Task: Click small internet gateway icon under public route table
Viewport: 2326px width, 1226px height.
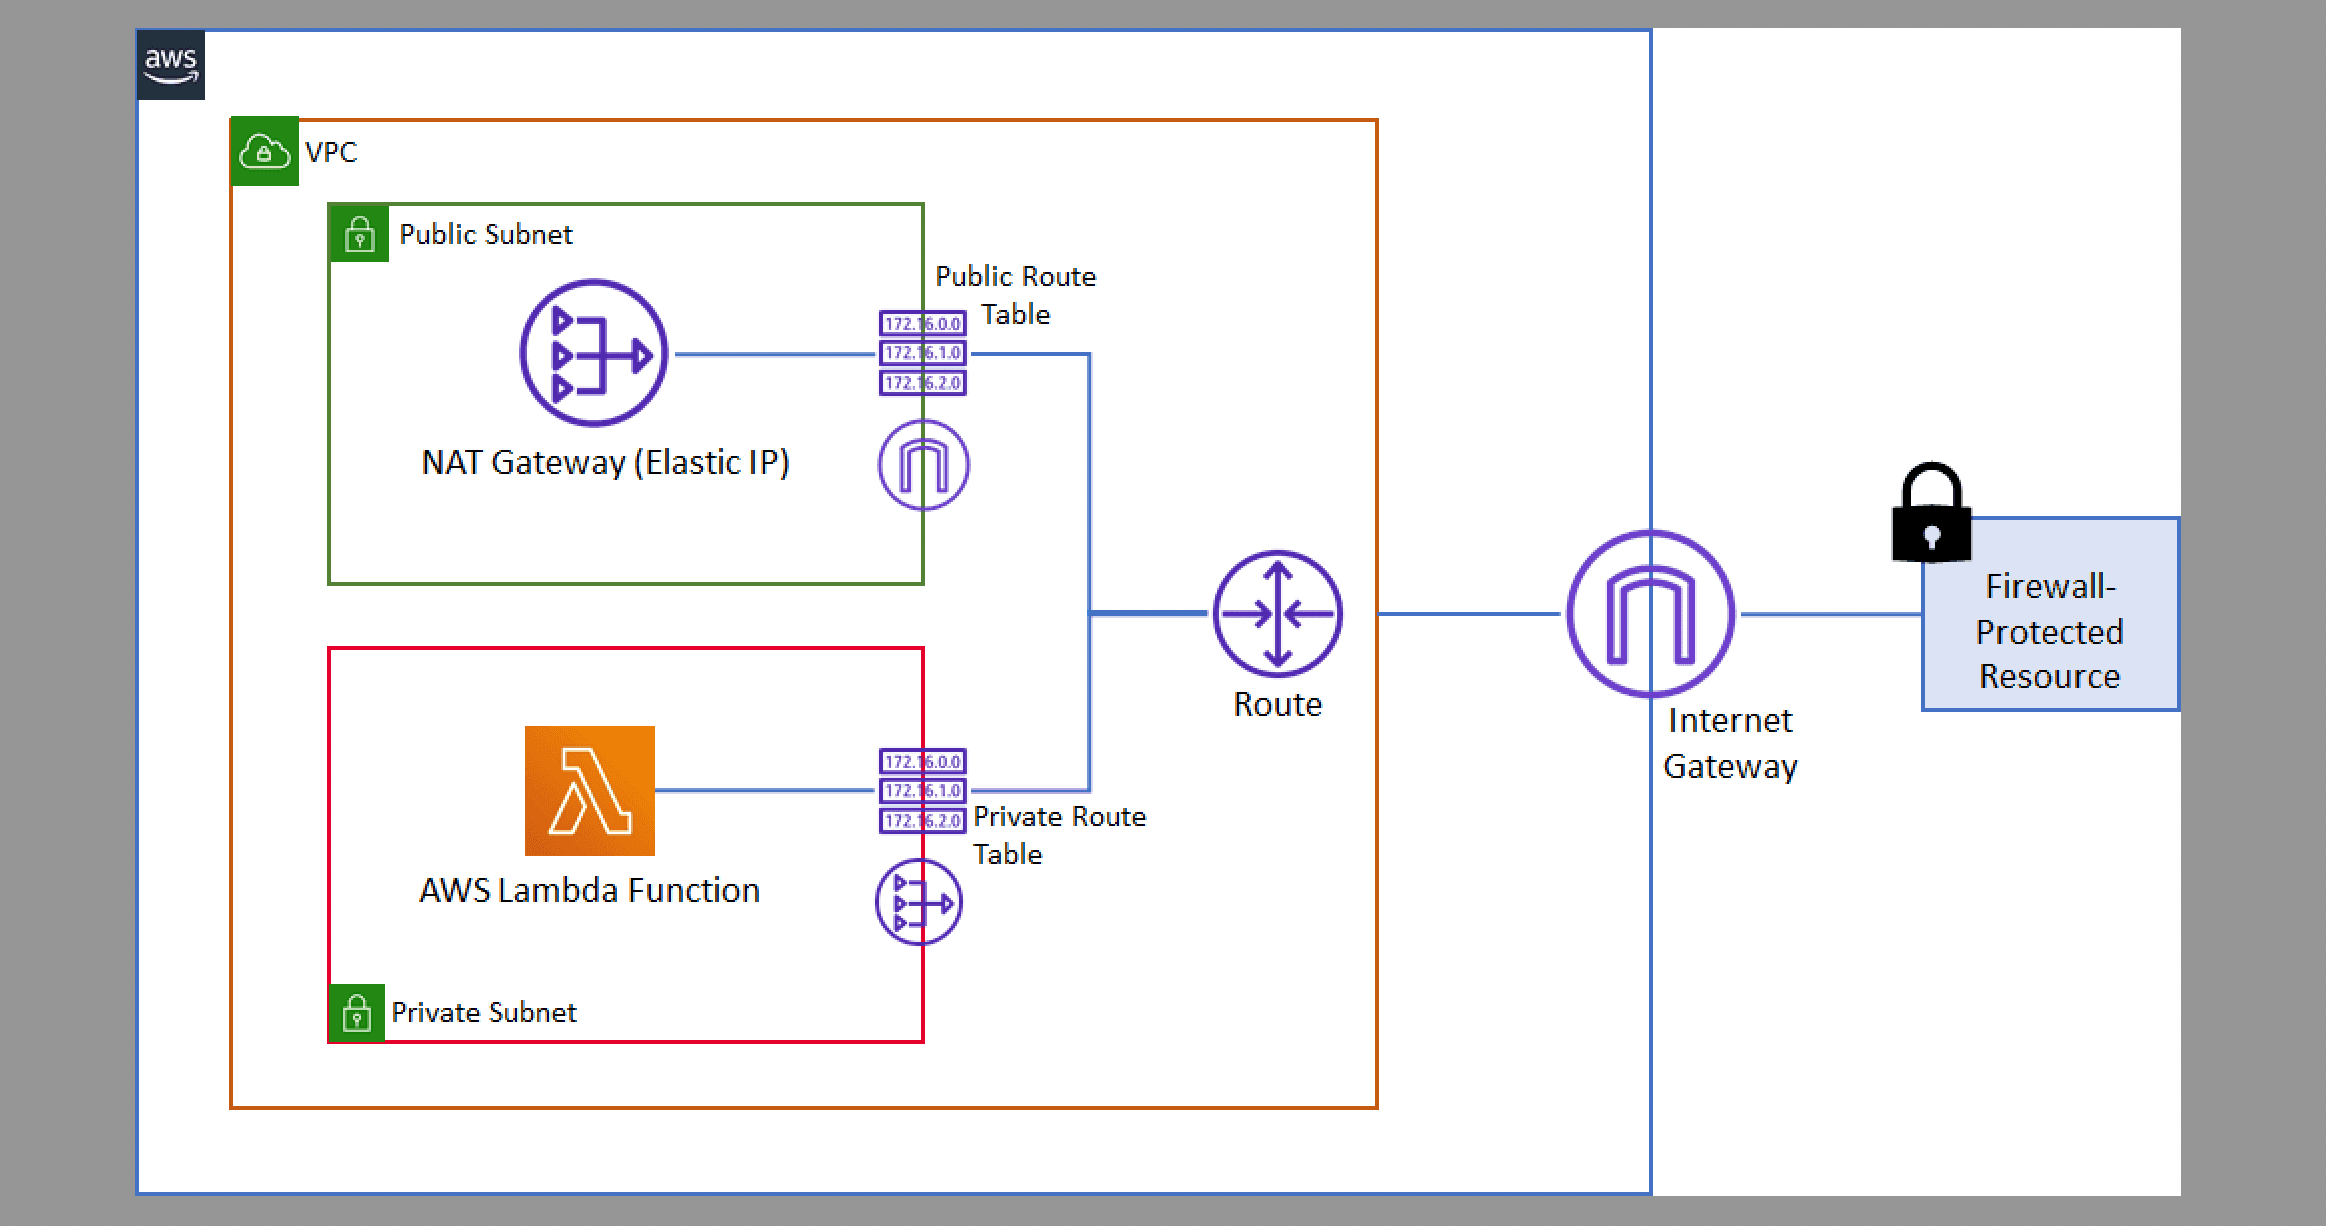Action: [923, 465]
